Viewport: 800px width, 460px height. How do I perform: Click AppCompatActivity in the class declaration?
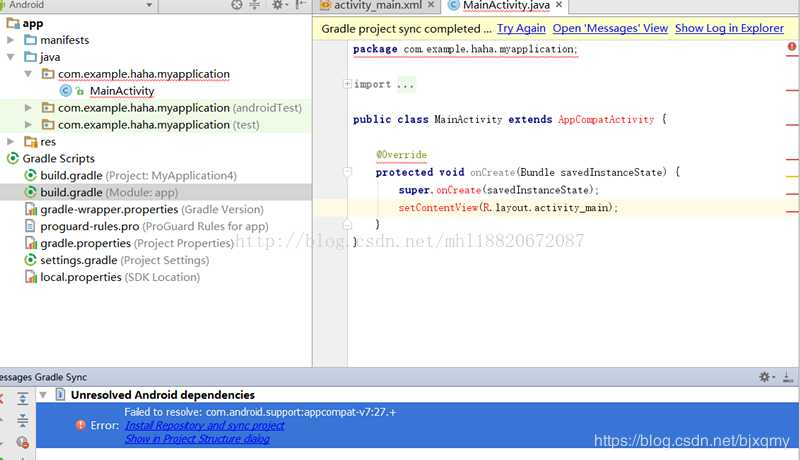606,119
